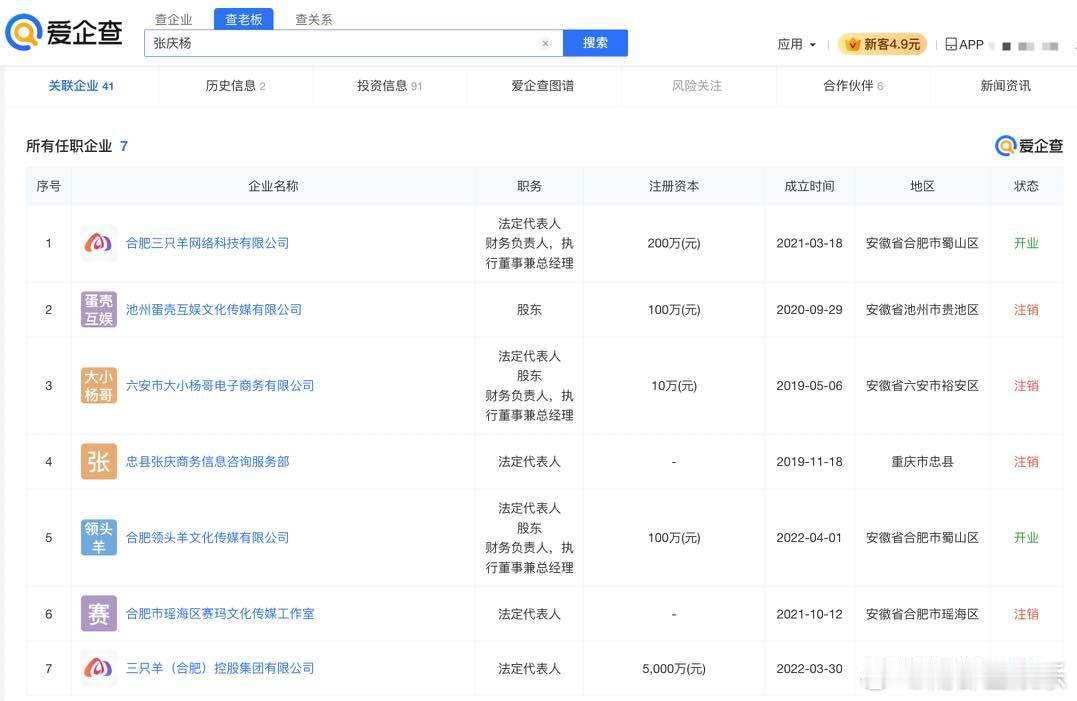Click the 成立时间 column header
The height and width of the screenshot is (701, 1077).
[x=809, y=186]
